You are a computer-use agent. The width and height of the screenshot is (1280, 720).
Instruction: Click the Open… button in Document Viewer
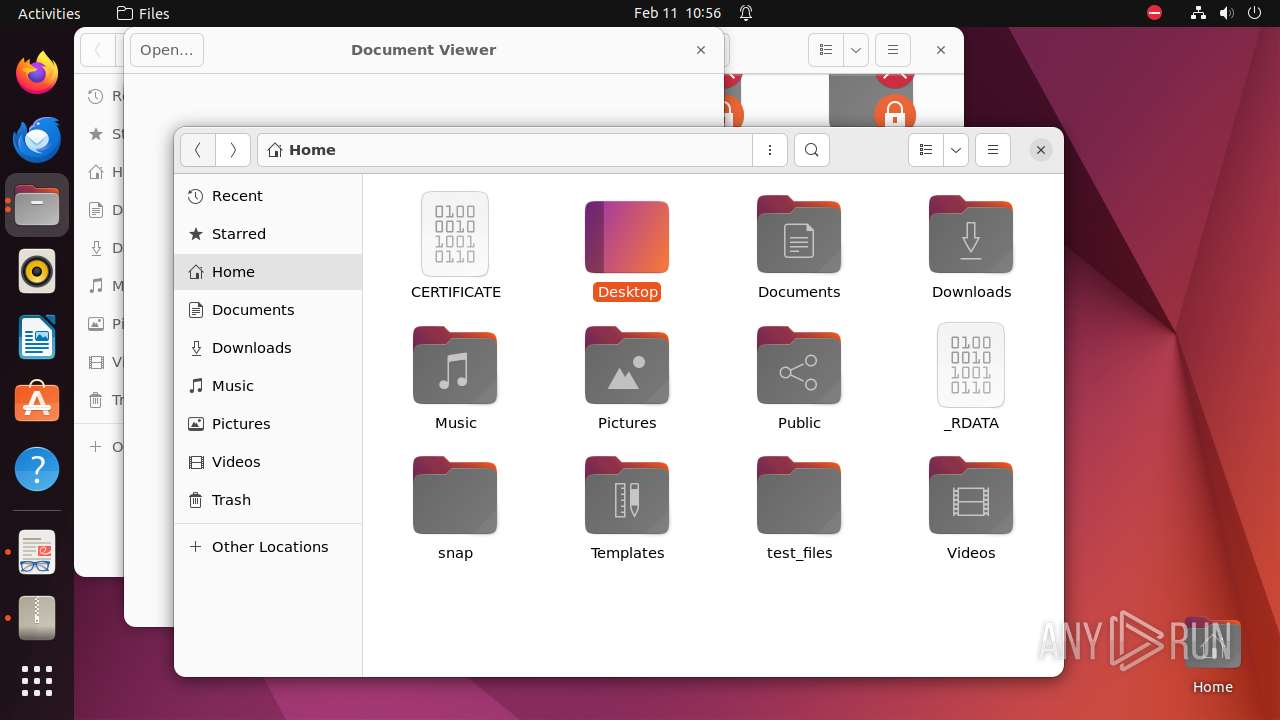click(x=167, y=50)
